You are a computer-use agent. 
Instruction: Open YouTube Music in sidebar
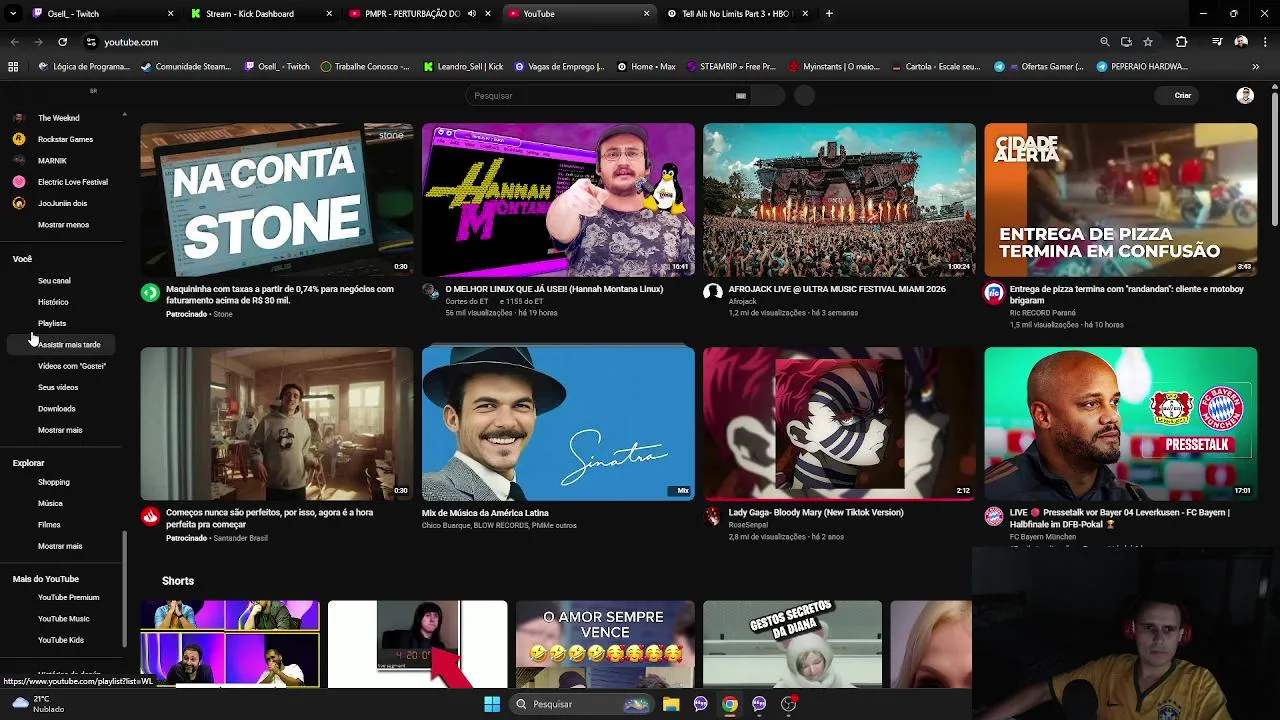(x=63, y=619)
